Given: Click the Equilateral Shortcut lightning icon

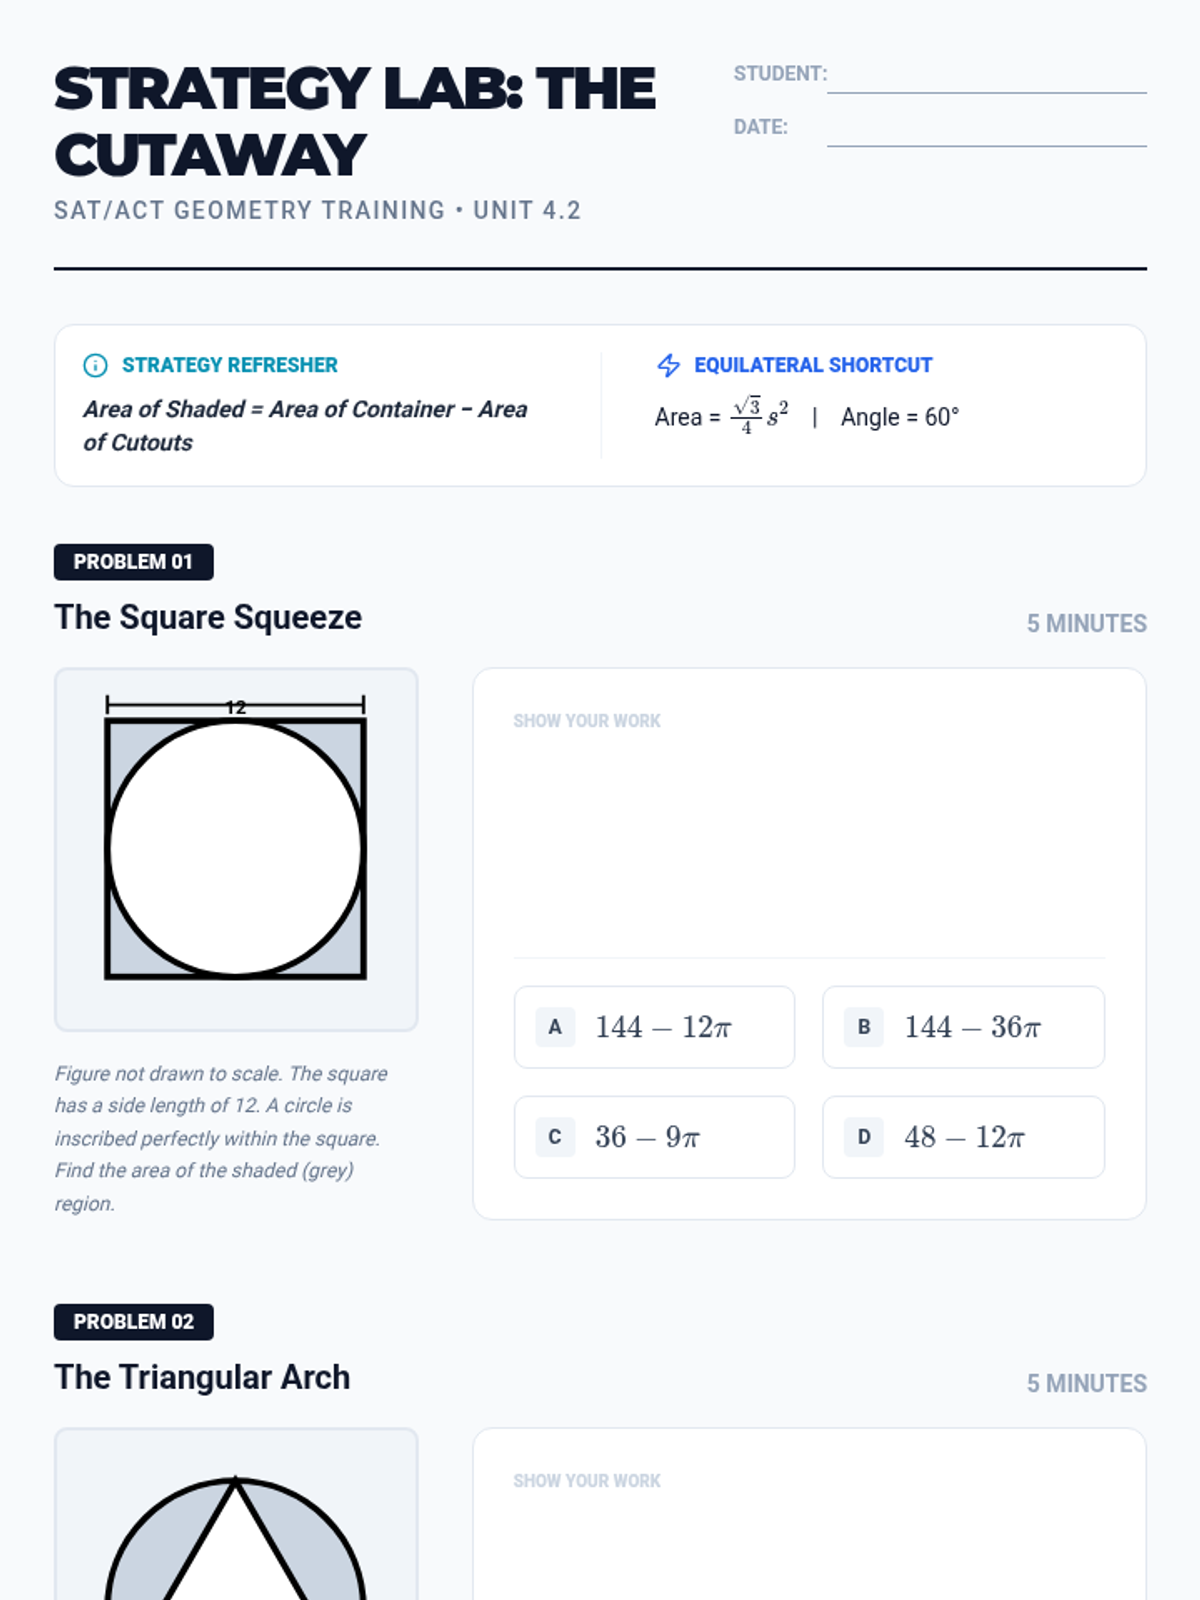Looking at the screenshot, I should pyautogui.click(x=668, y=365).
